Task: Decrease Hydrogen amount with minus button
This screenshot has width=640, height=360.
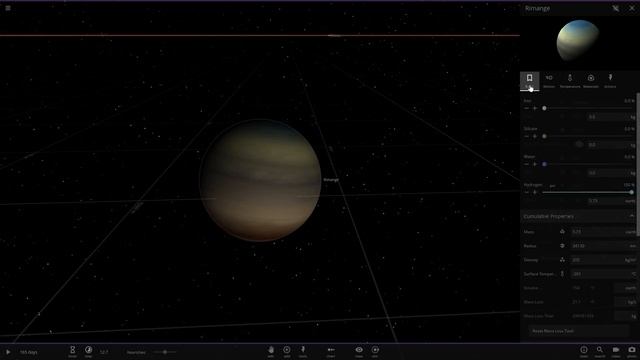Action: coord(527,192)
